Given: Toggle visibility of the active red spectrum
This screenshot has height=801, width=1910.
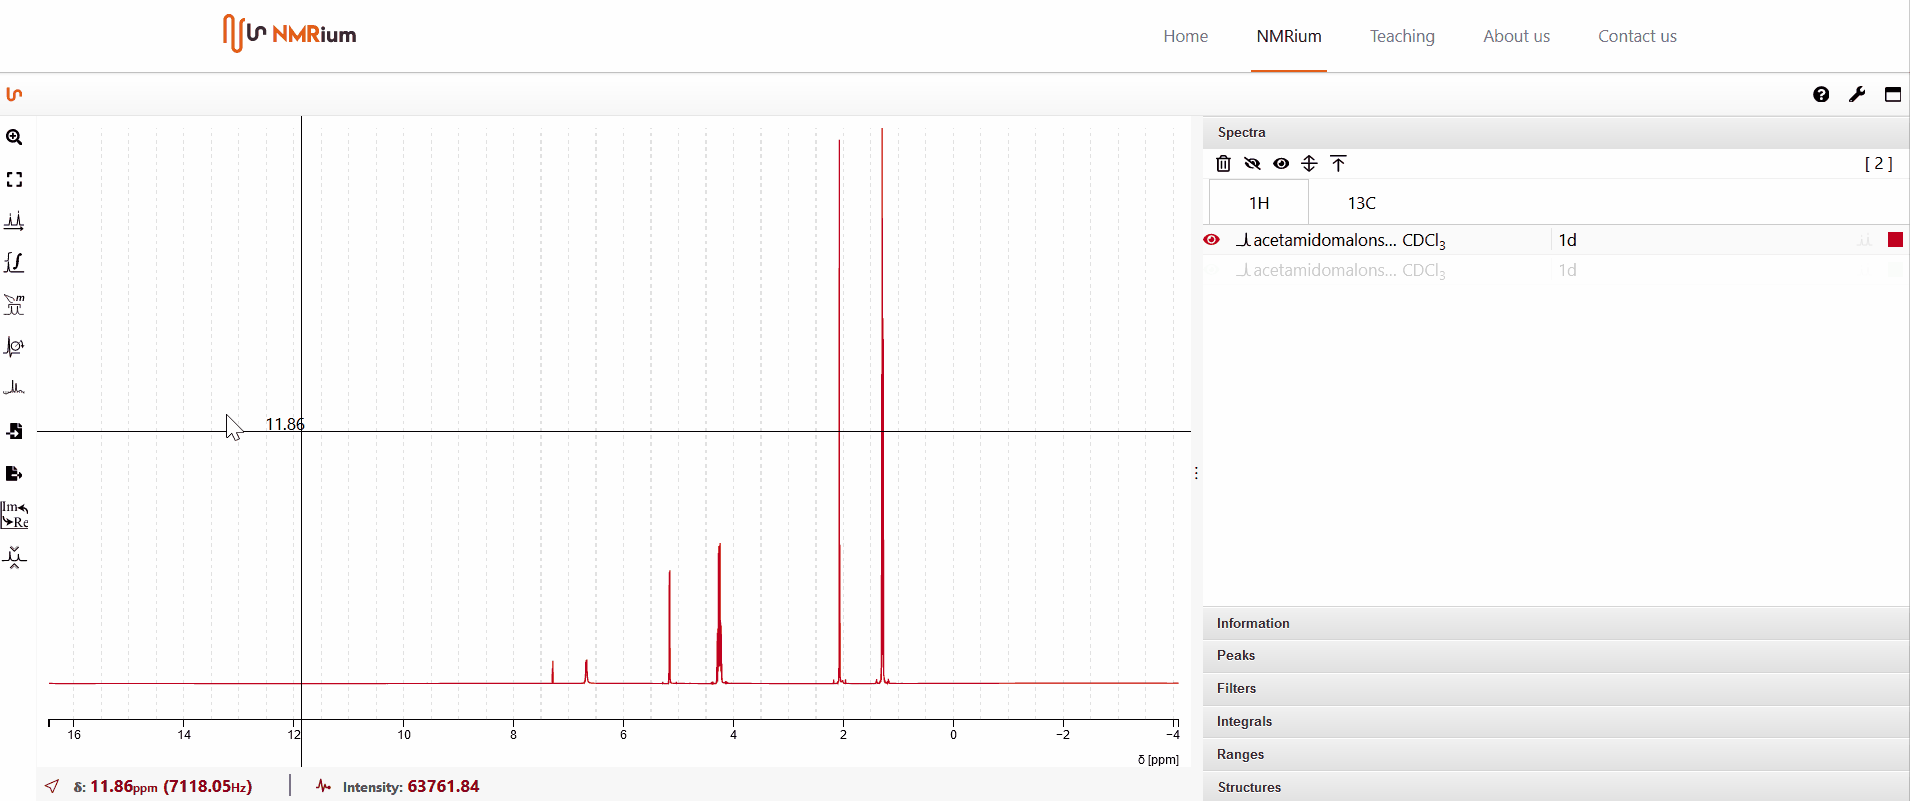Looking at the screenshot, I should coord(1212,240).
